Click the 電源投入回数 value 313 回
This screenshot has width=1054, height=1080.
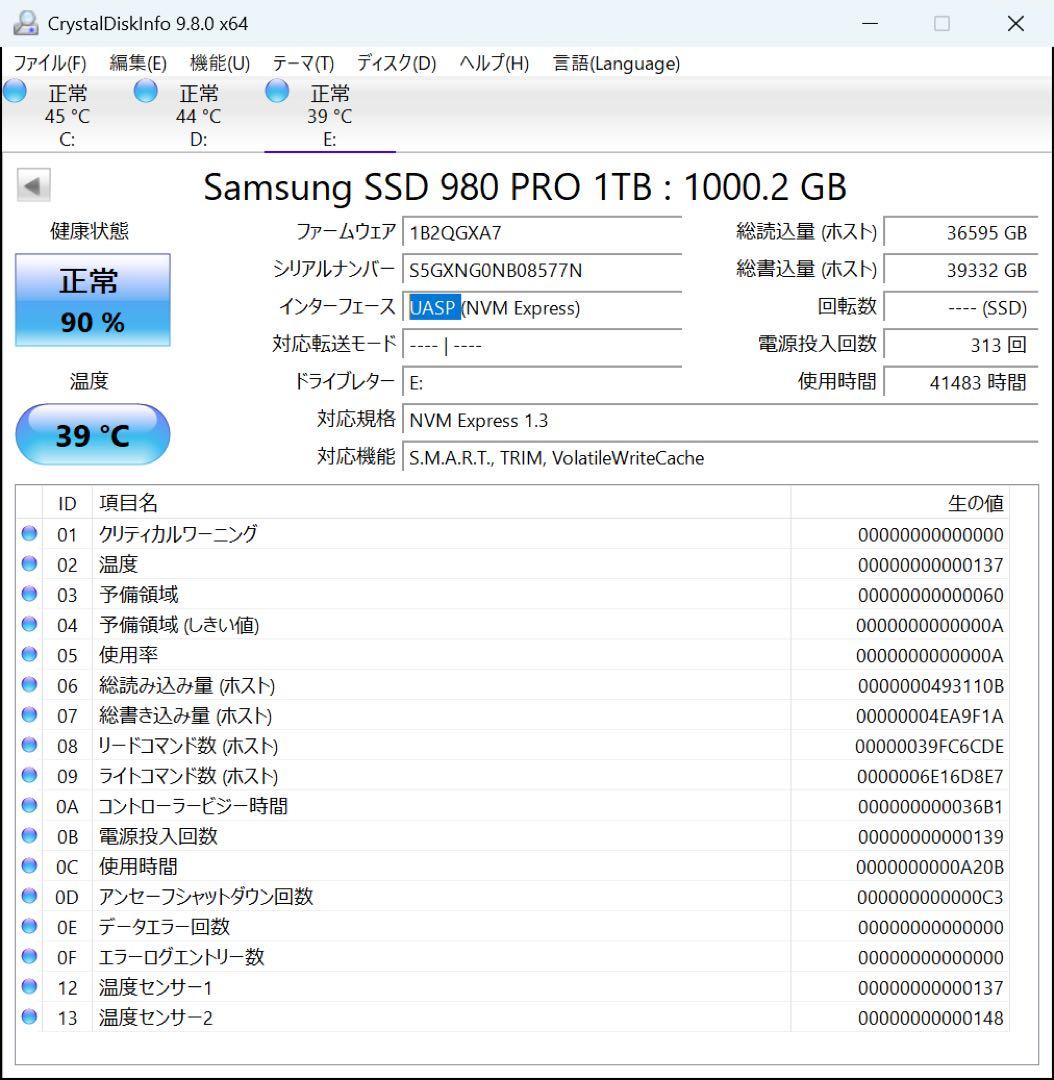point(961,344)
